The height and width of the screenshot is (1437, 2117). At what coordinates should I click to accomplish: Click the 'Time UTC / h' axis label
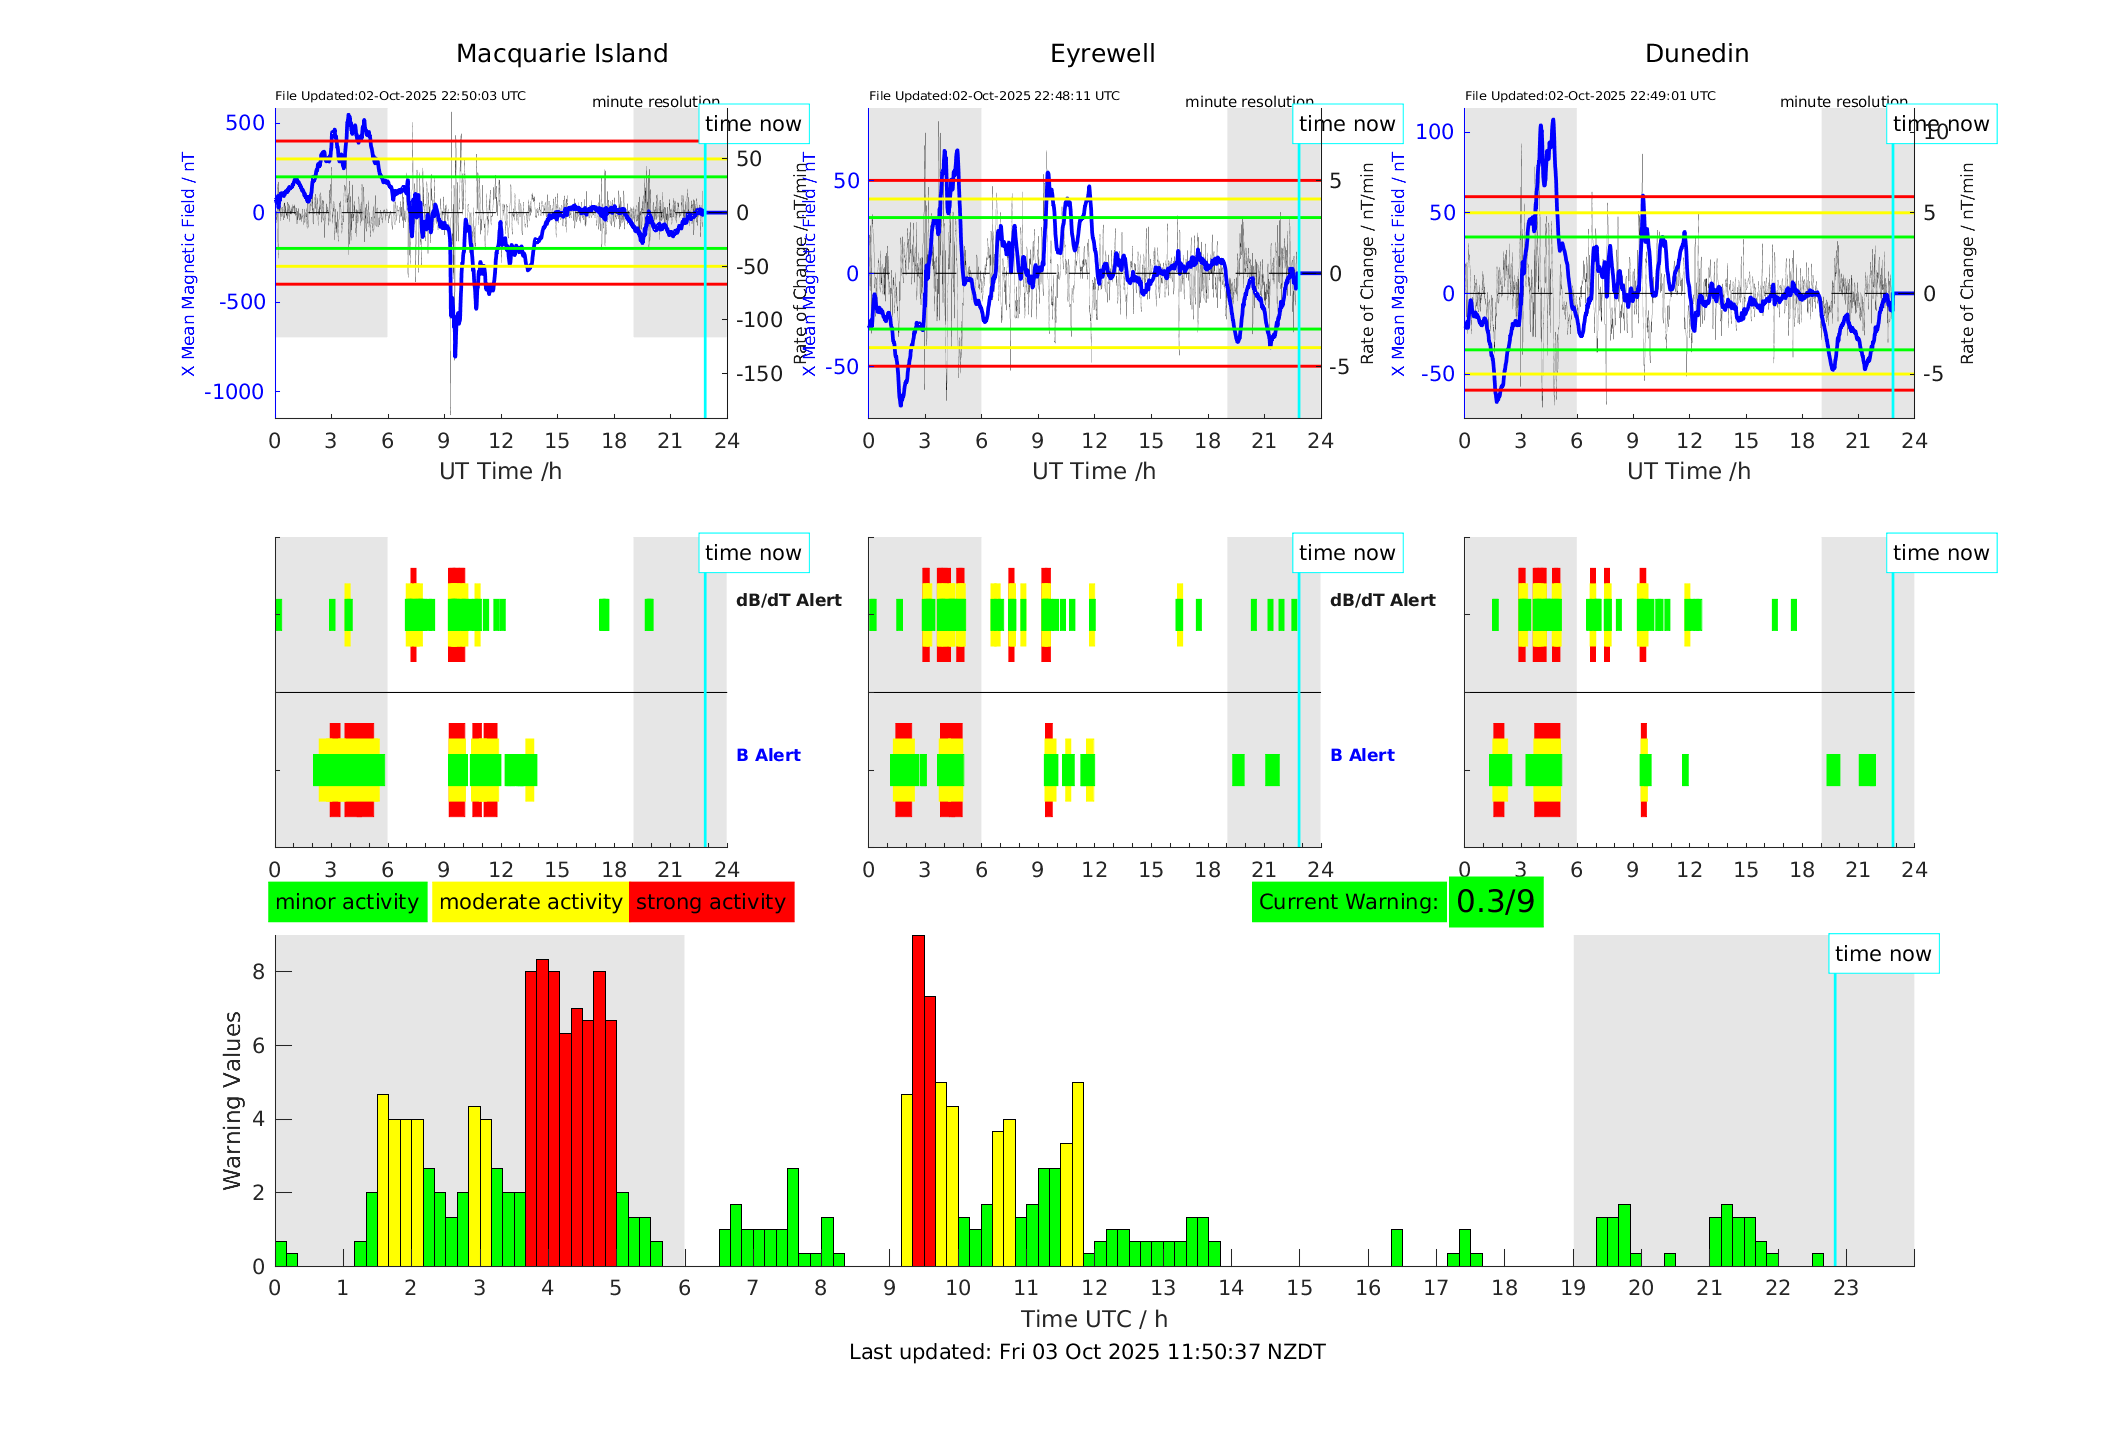point(1094,1319)
